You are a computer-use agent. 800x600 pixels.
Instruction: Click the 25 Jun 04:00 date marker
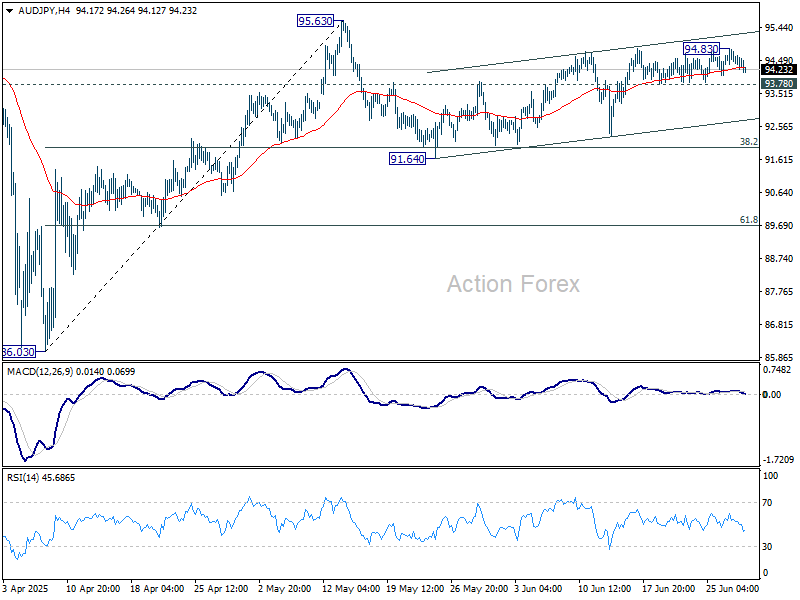732,588
